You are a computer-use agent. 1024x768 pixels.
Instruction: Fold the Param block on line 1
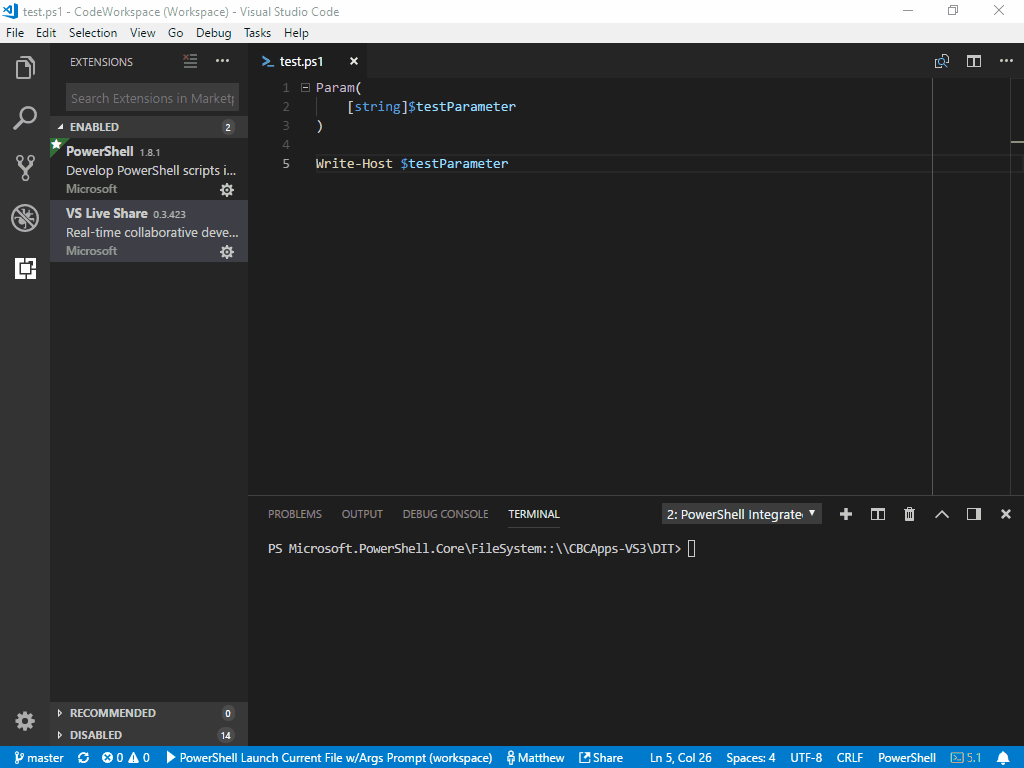pyautogui.click(x=305, y=88)
